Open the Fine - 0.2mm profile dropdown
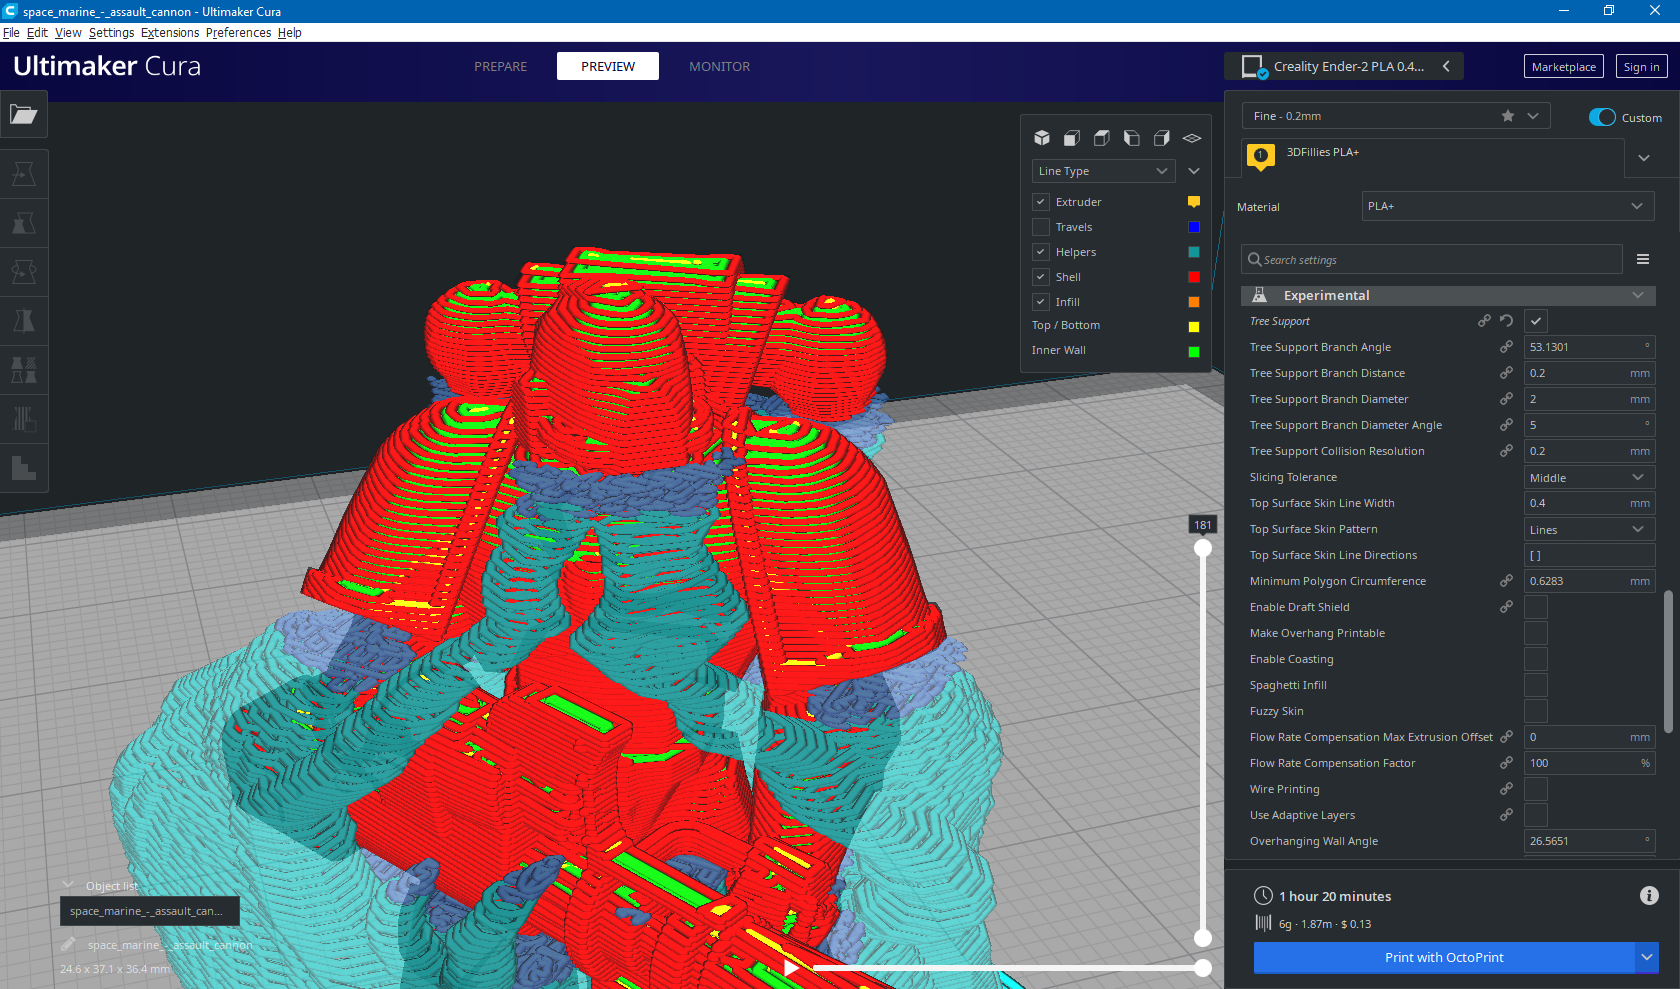This screenshot has height=989, width=1680. tap(1396, 116)
